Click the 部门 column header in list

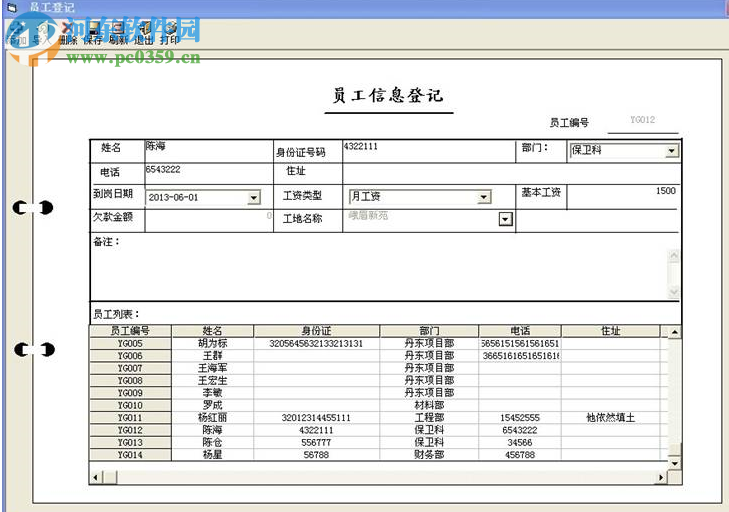click(429, 331)
